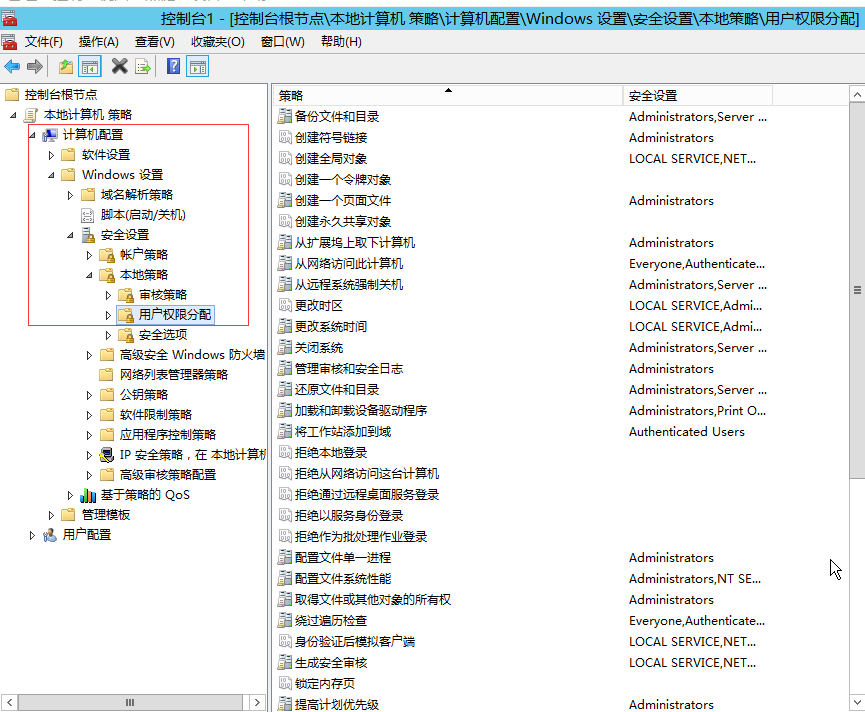The height and width of the screenshot is (712, 865).
Task: Expand the 用户配置 tree node
Action: 32,535
